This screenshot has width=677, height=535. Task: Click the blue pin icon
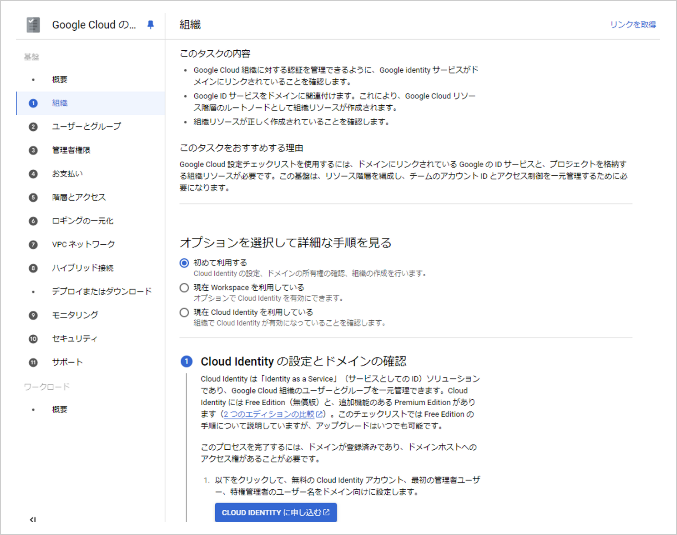click(150, 25)
